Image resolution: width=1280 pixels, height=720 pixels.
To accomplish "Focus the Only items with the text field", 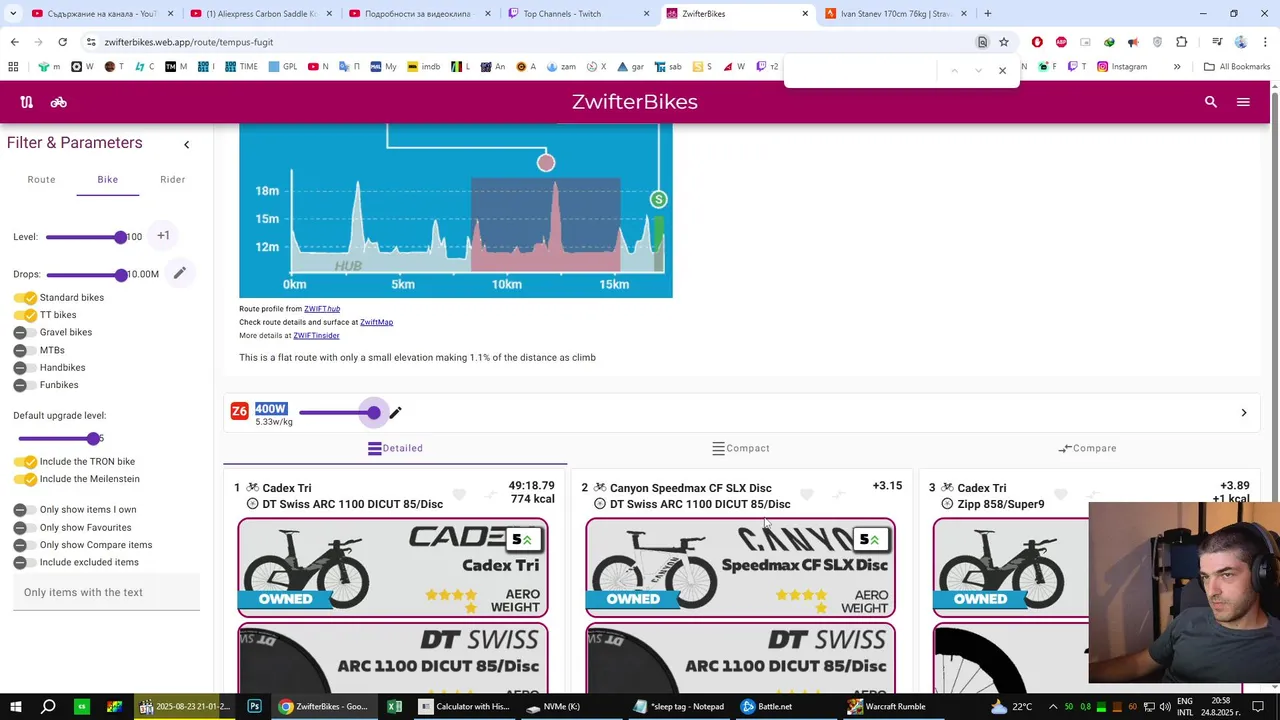I will click(107, 593).
